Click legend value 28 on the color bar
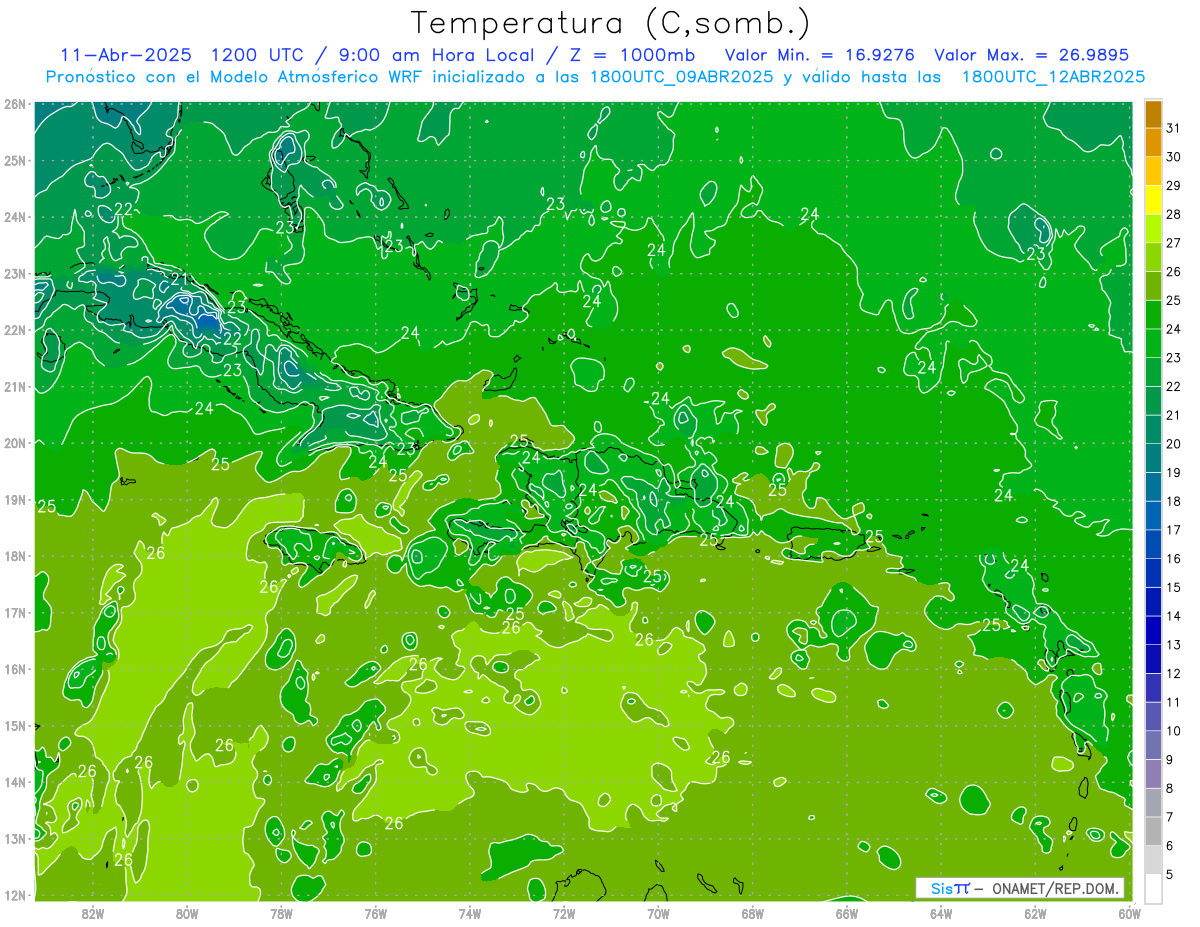The width and height of the screenshot is (1200, 927). click(x=1173, y=214)
